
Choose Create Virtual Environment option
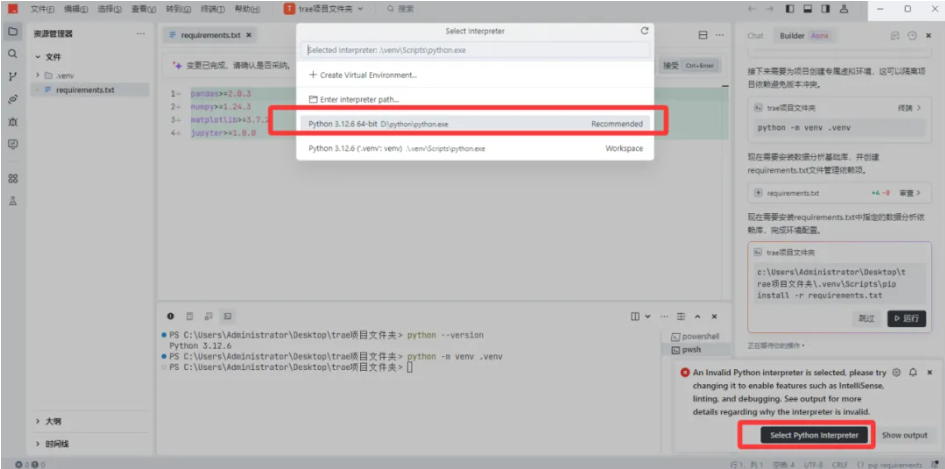[475, 75]
